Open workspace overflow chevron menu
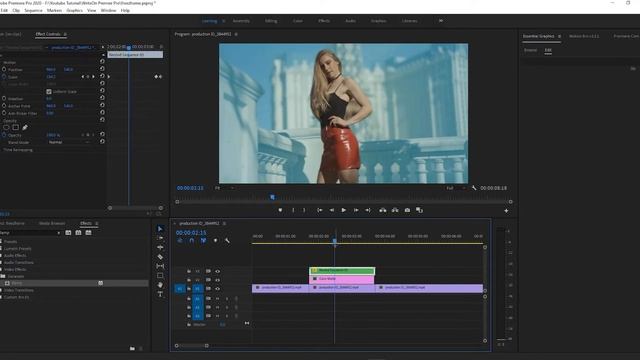 tap(441, 21)
